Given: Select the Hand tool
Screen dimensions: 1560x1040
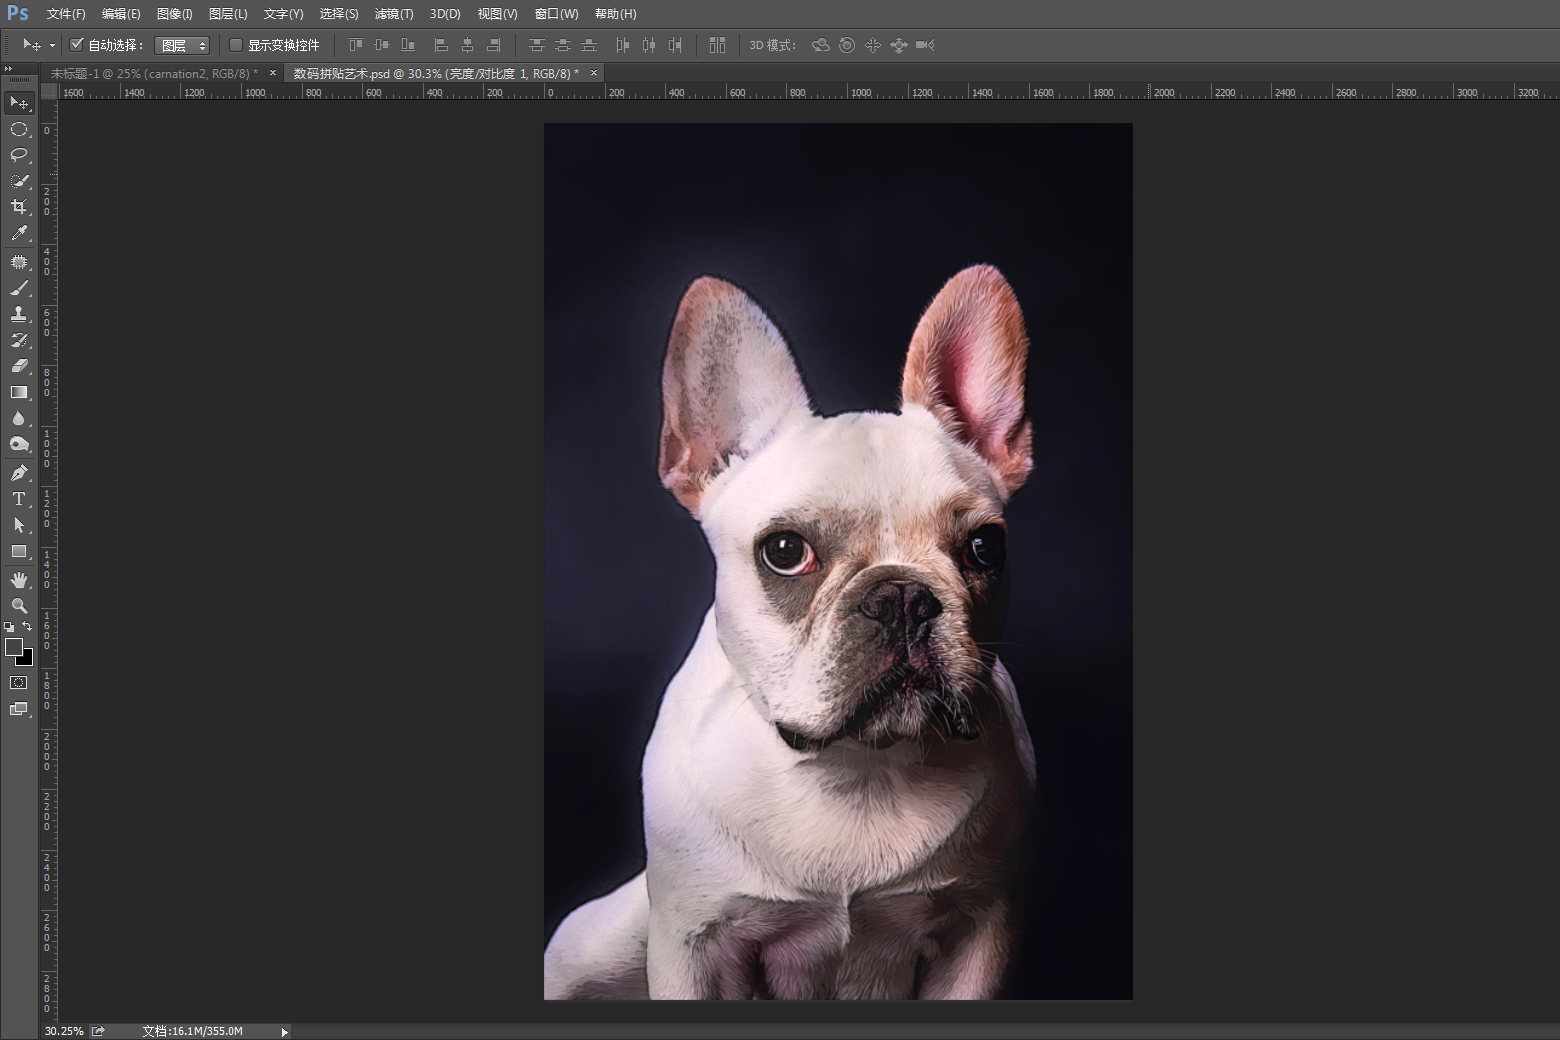Looking at the screenshot, I should tap(18, 580).
